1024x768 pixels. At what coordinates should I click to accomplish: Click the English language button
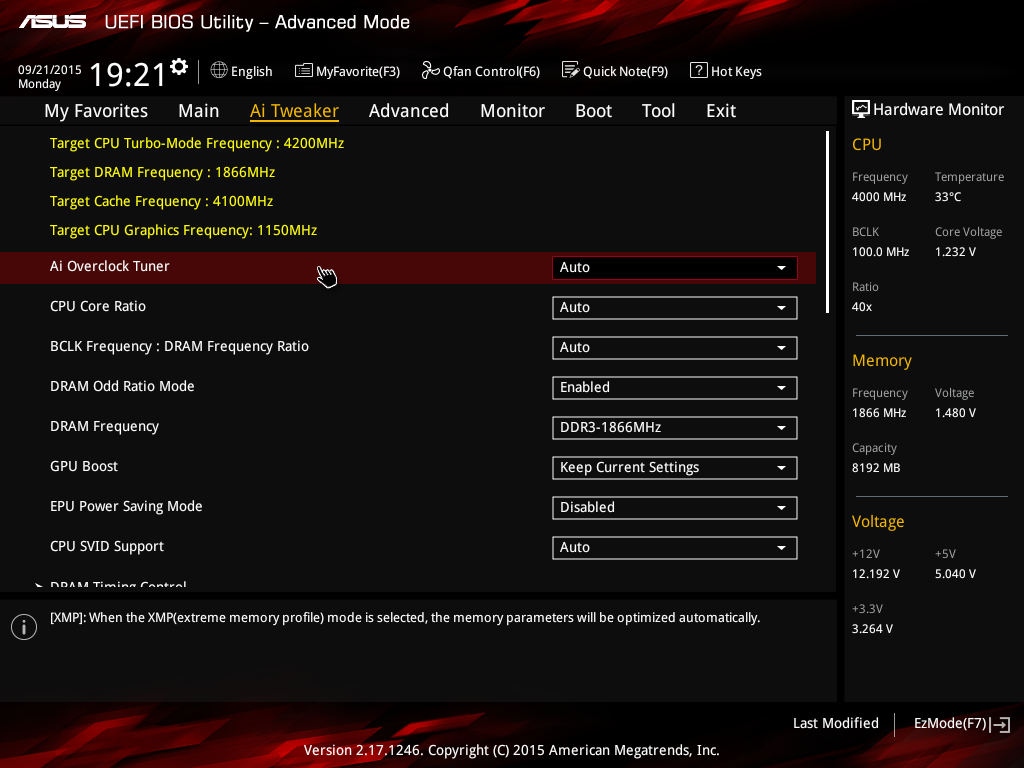(x=241, y=71)
